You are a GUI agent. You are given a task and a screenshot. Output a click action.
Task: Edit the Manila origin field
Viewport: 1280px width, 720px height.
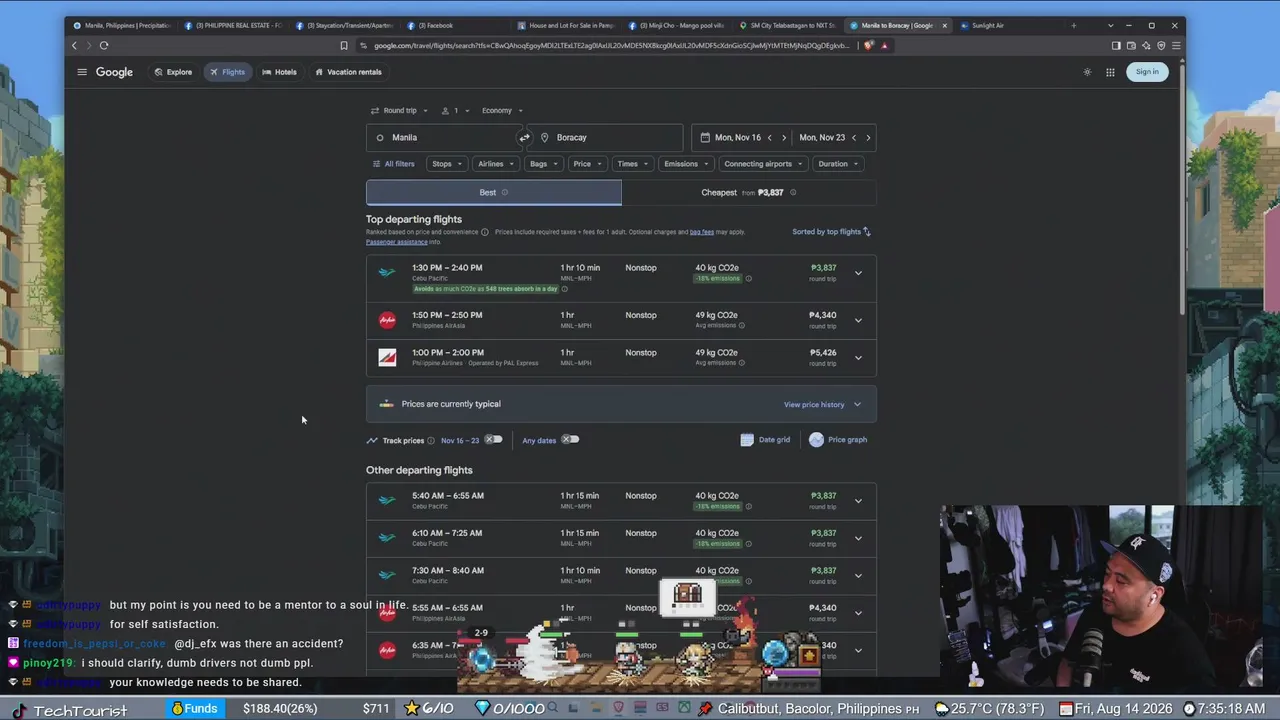(x=441, y=137)
